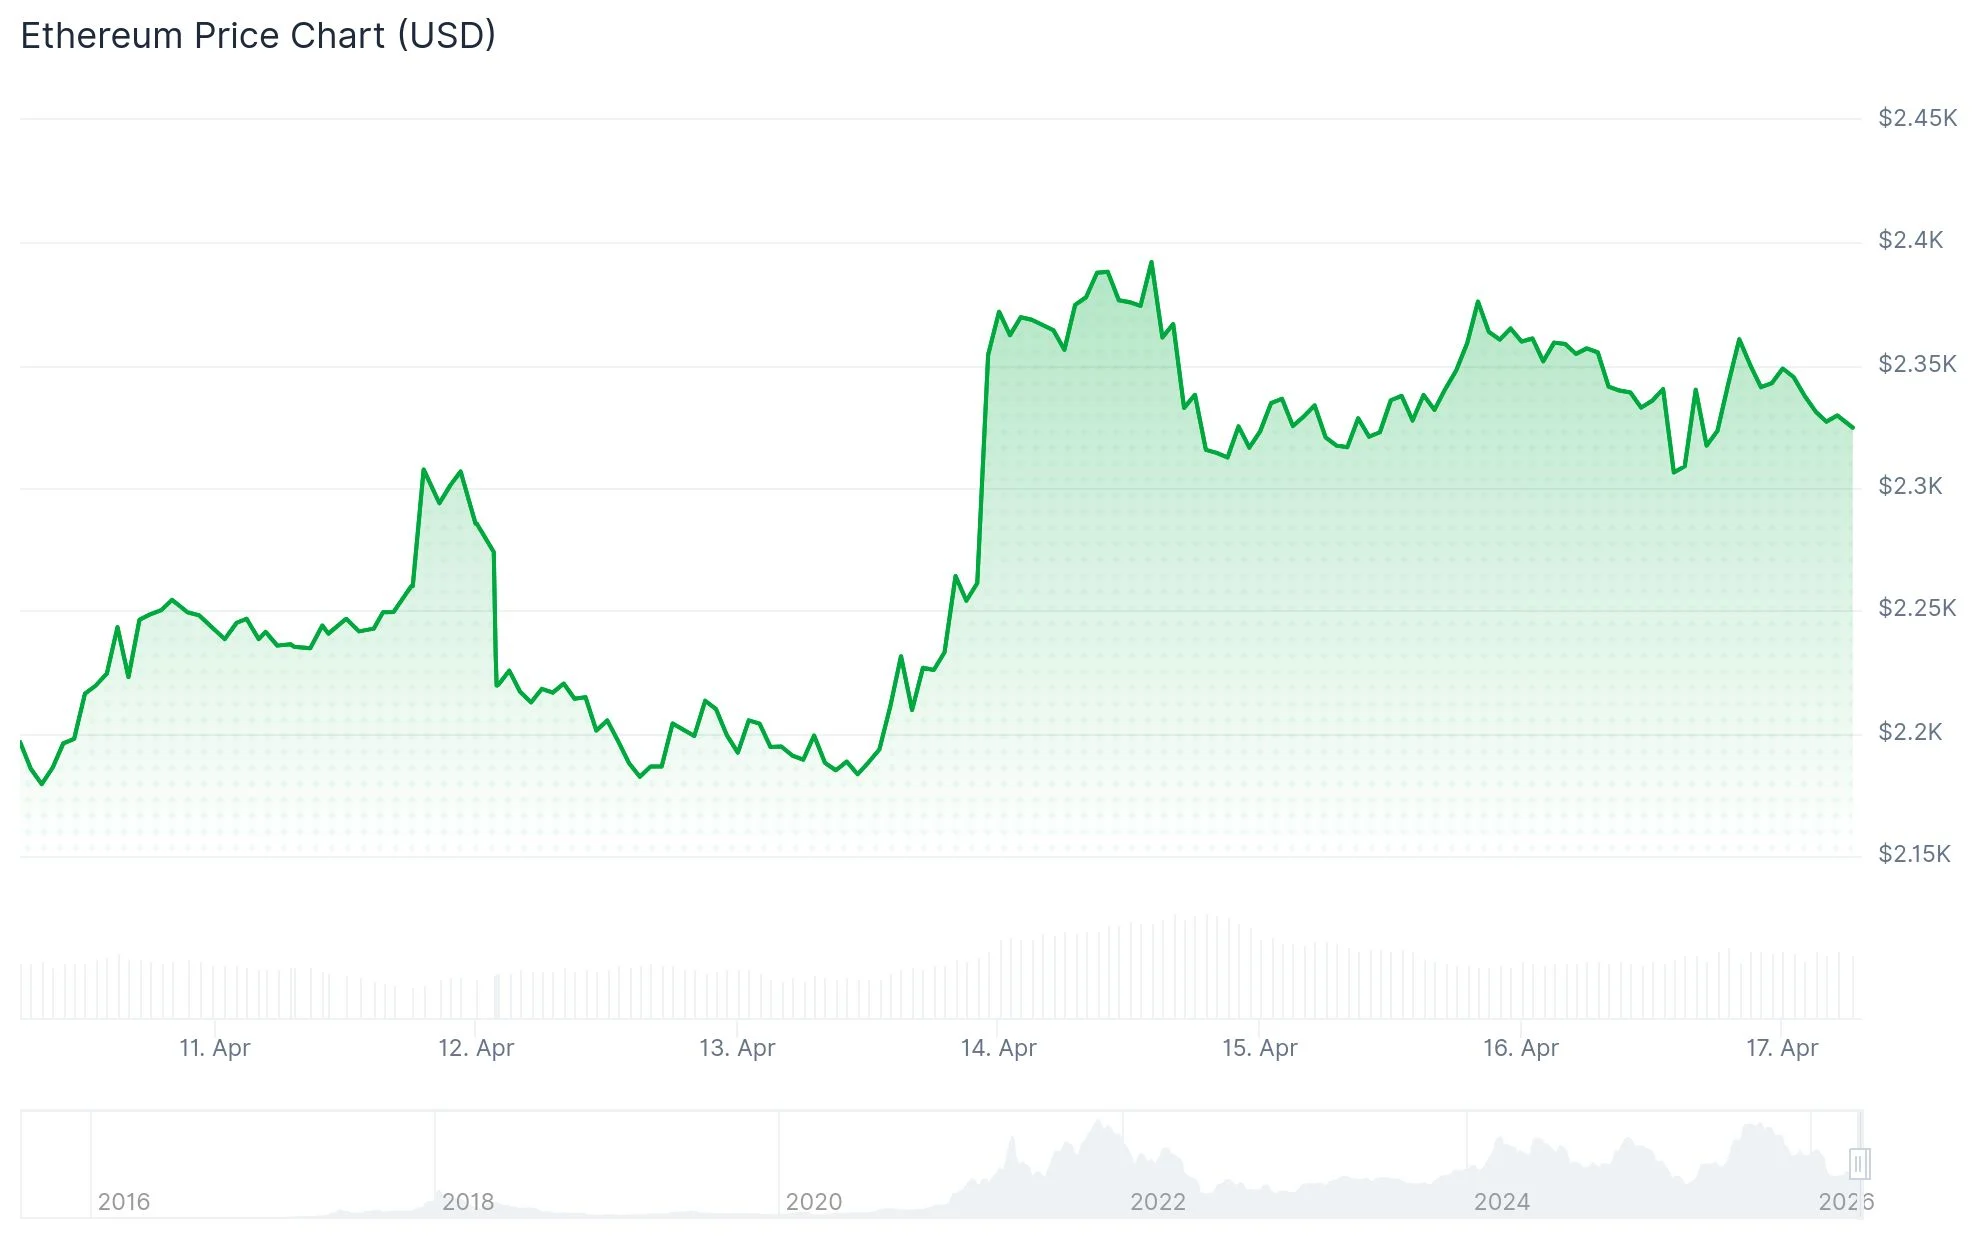
Task: Select the $2.3K price axis label
Action: tap(1910, 486)
